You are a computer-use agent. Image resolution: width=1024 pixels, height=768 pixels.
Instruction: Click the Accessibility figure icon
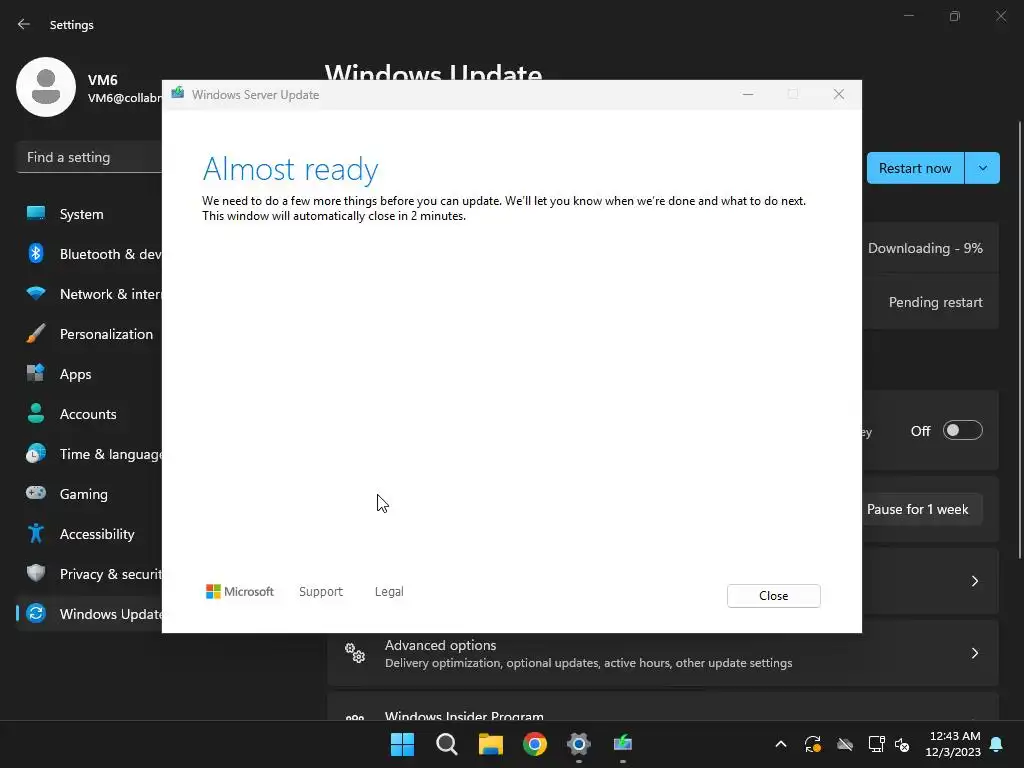[x=36, y=534]
